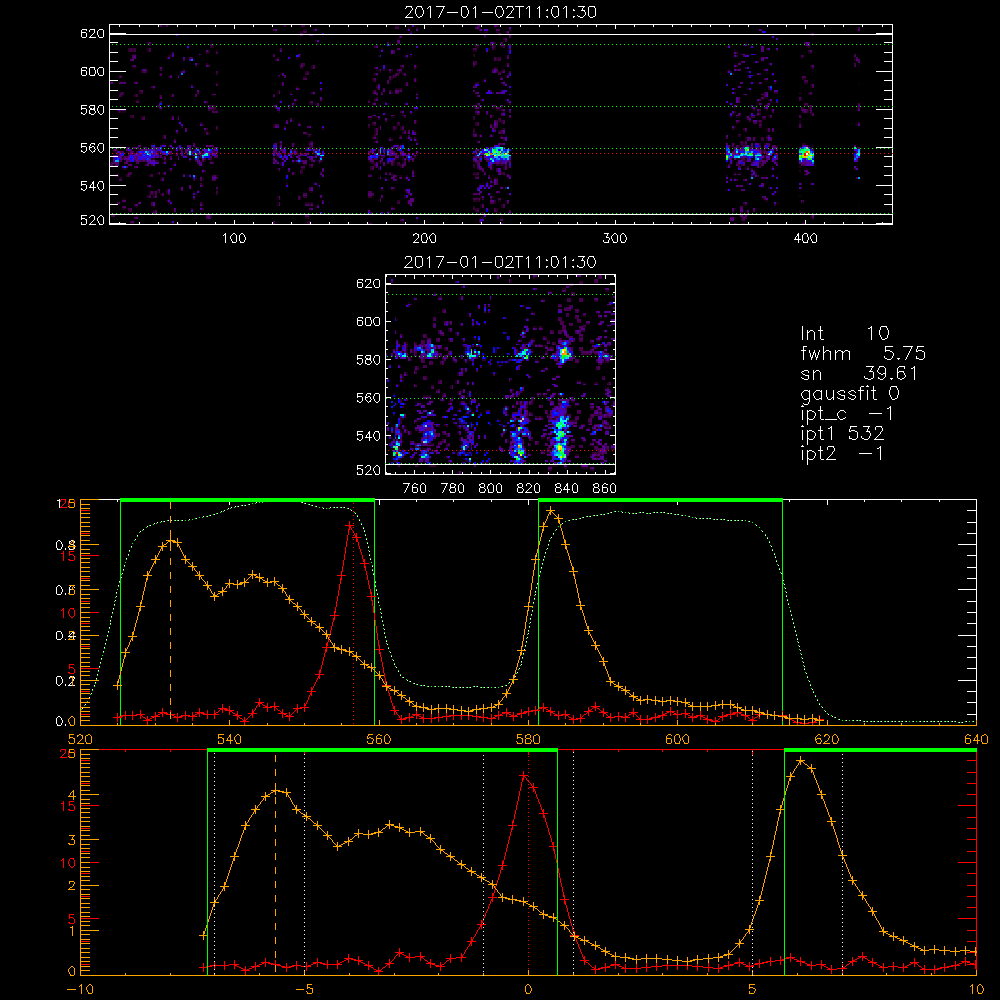Click the orange curve peak near 583 in profile plot
Viewport: 1000px width, 1000px height.
pos(551,510)
